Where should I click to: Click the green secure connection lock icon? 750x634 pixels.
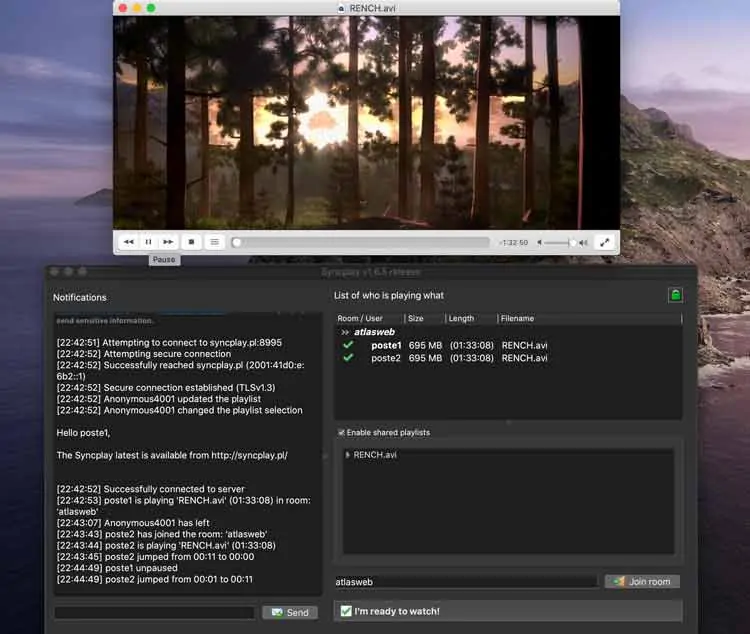(675, 295)
